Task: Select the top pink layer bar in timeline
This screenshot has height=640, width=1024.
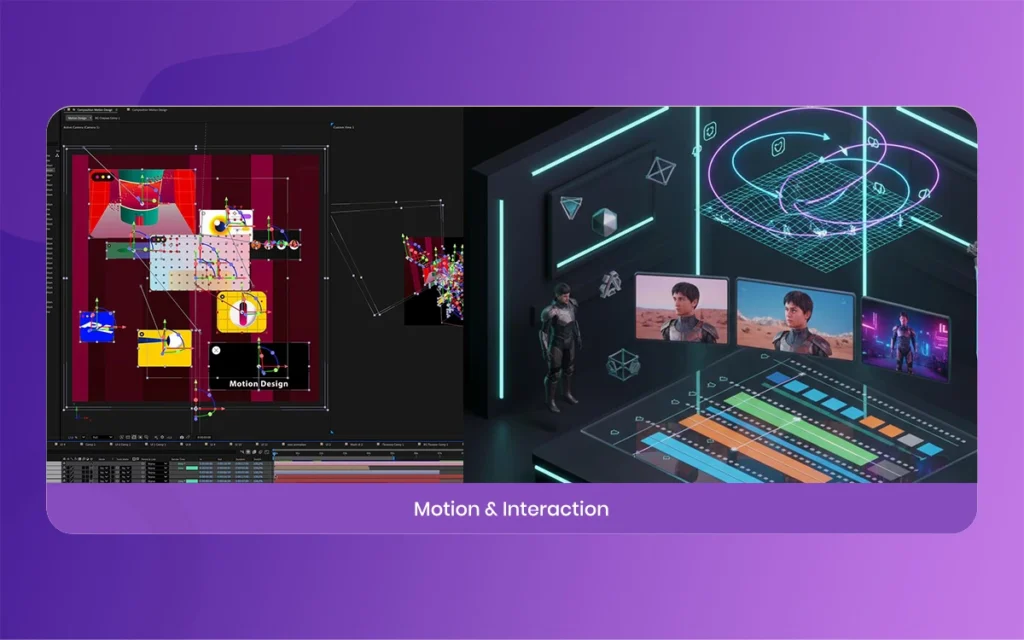Action: (369, 463)
